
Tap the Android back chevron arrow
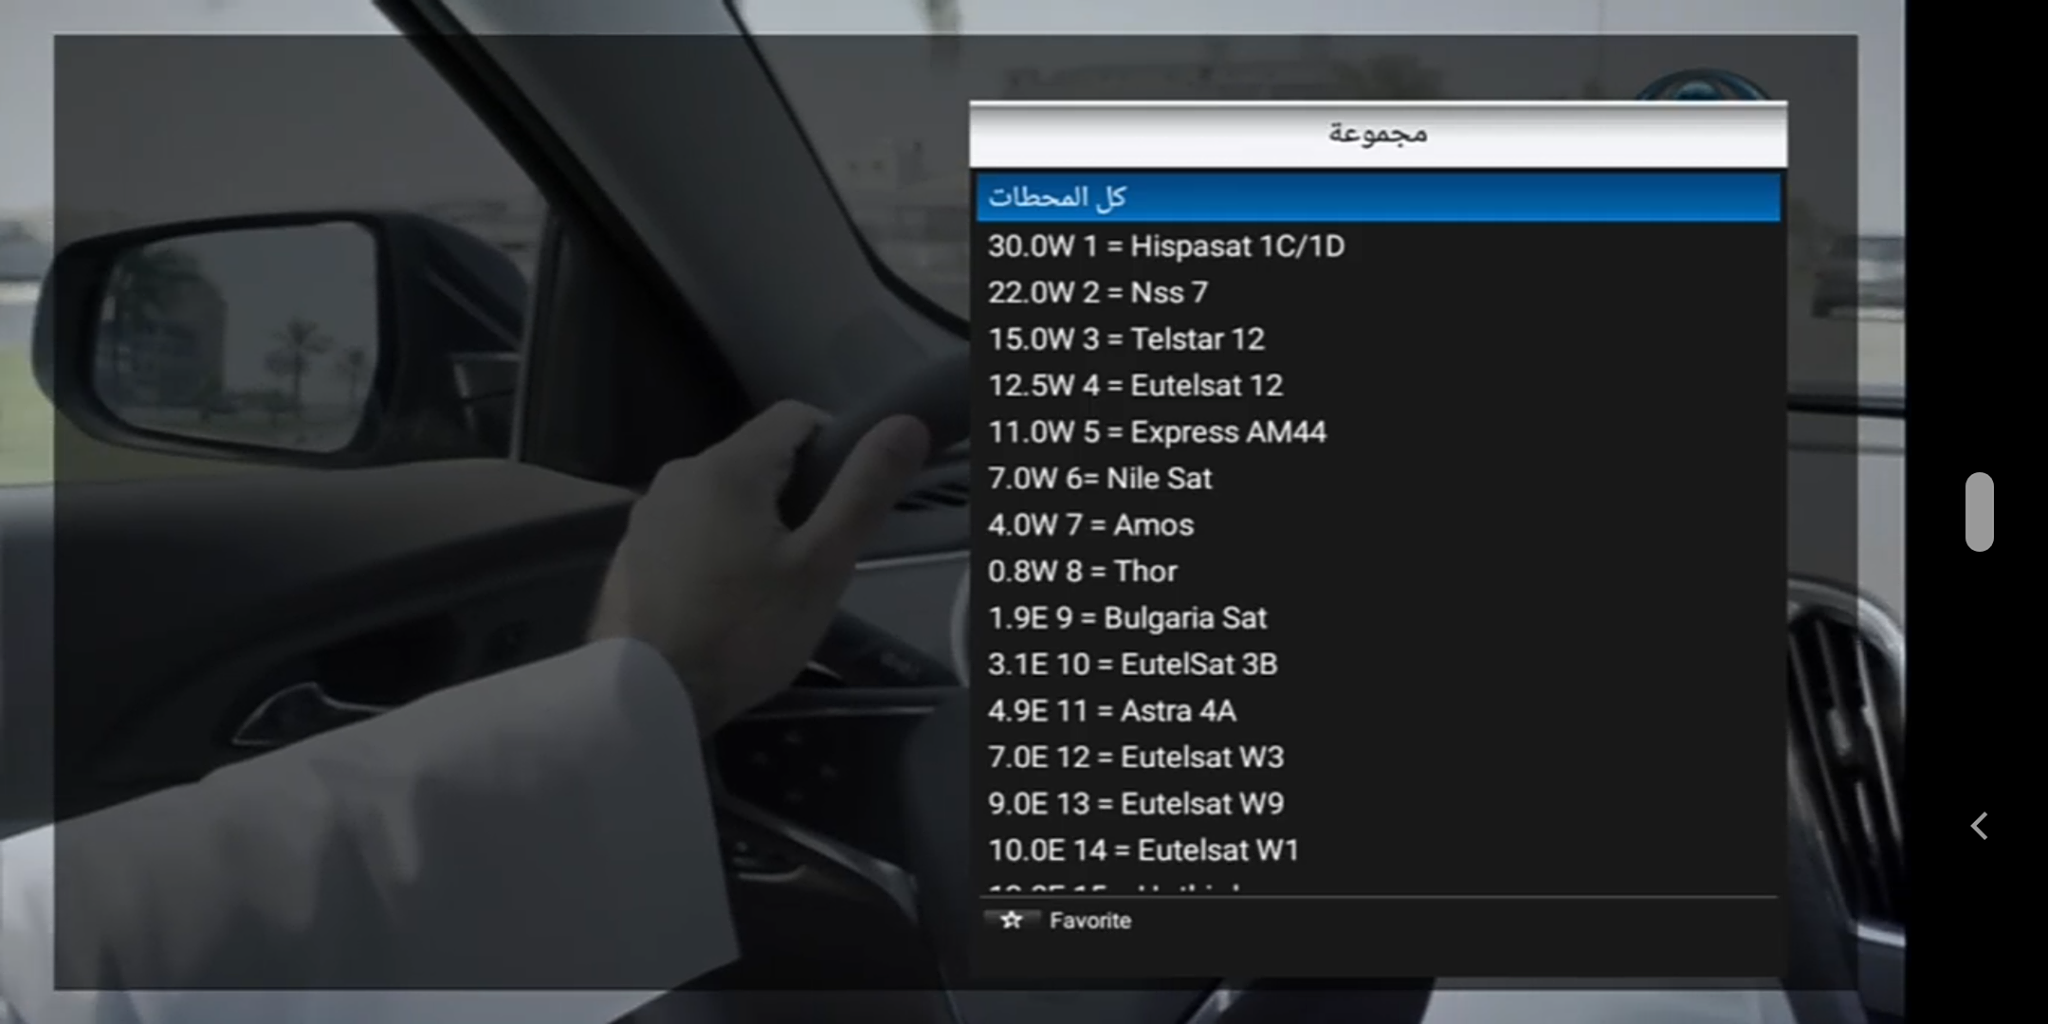1979,826
